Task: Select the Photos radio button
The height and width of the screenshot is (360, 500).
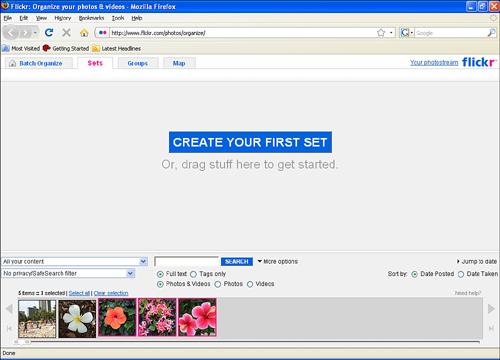Action: click(x=218, y=284)
